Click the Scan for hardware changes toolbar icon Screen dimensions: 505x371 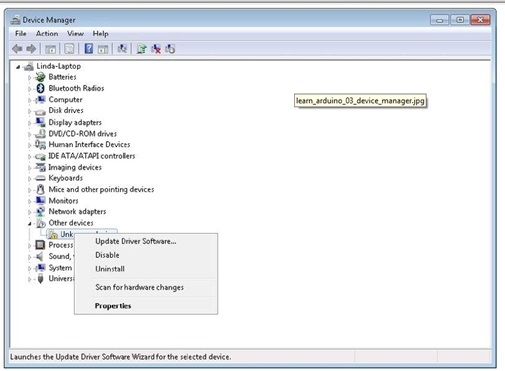coord(122,49)
